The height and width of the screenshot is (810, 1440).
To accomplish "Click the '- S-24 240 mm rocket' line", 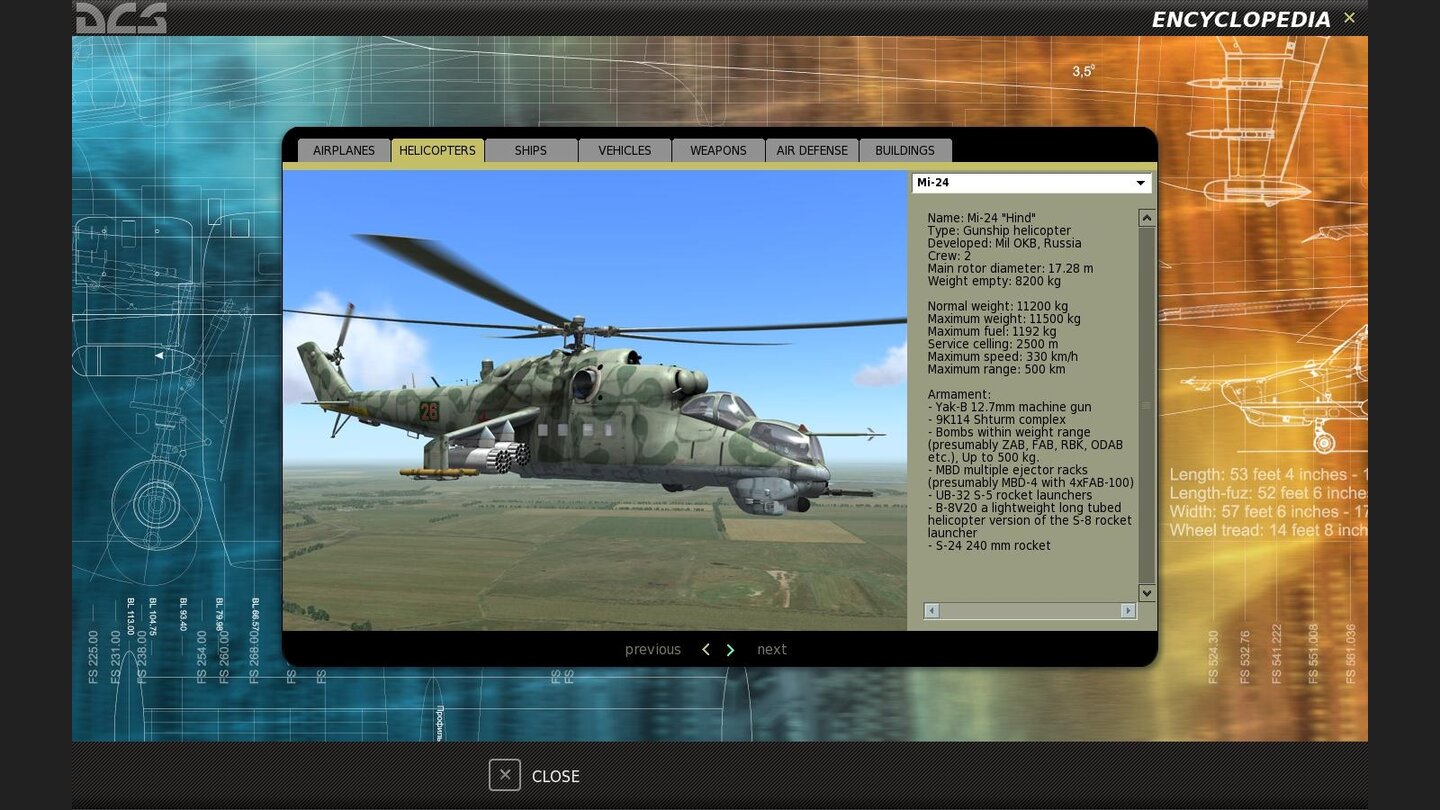I will click(x=989, y=546).
